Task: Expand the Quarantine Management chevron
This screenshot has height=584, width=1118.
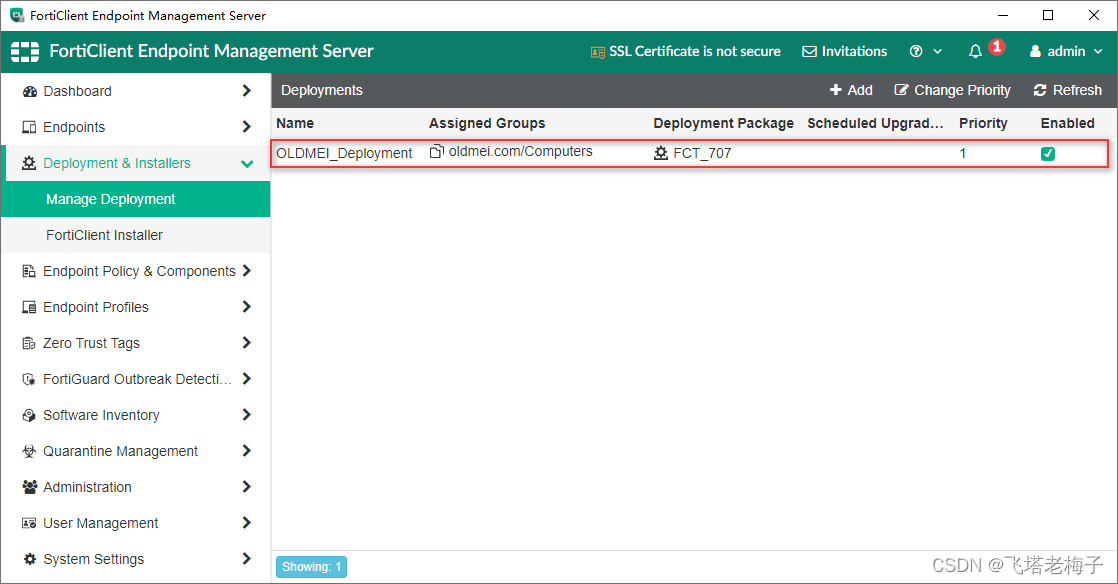Action: point(247,451)
